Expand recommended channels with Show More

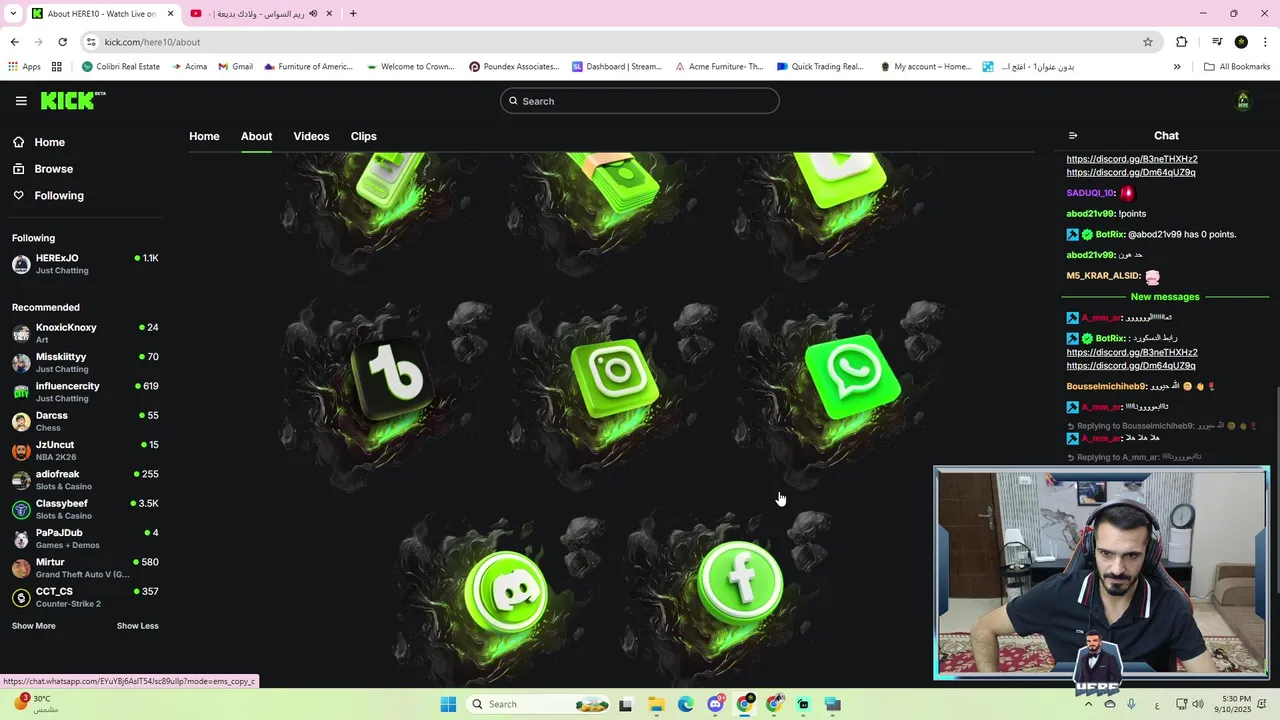[34, 626]
